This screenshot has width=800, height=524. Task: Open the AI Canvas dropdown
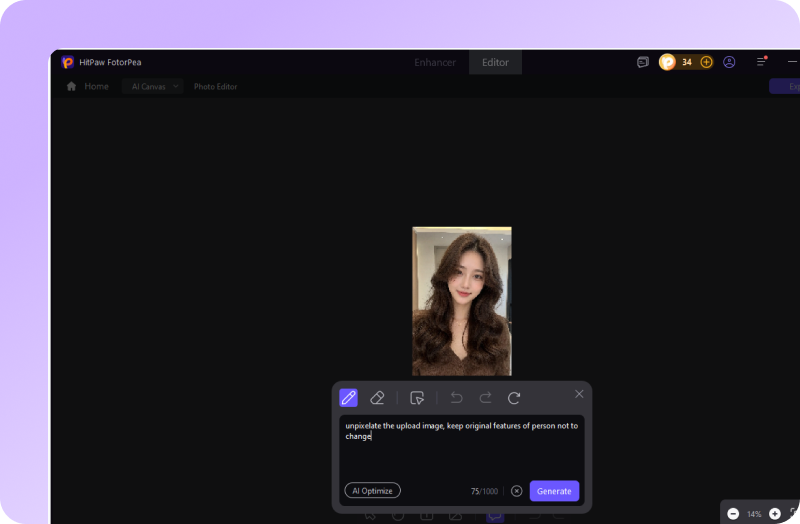point(153,86)
